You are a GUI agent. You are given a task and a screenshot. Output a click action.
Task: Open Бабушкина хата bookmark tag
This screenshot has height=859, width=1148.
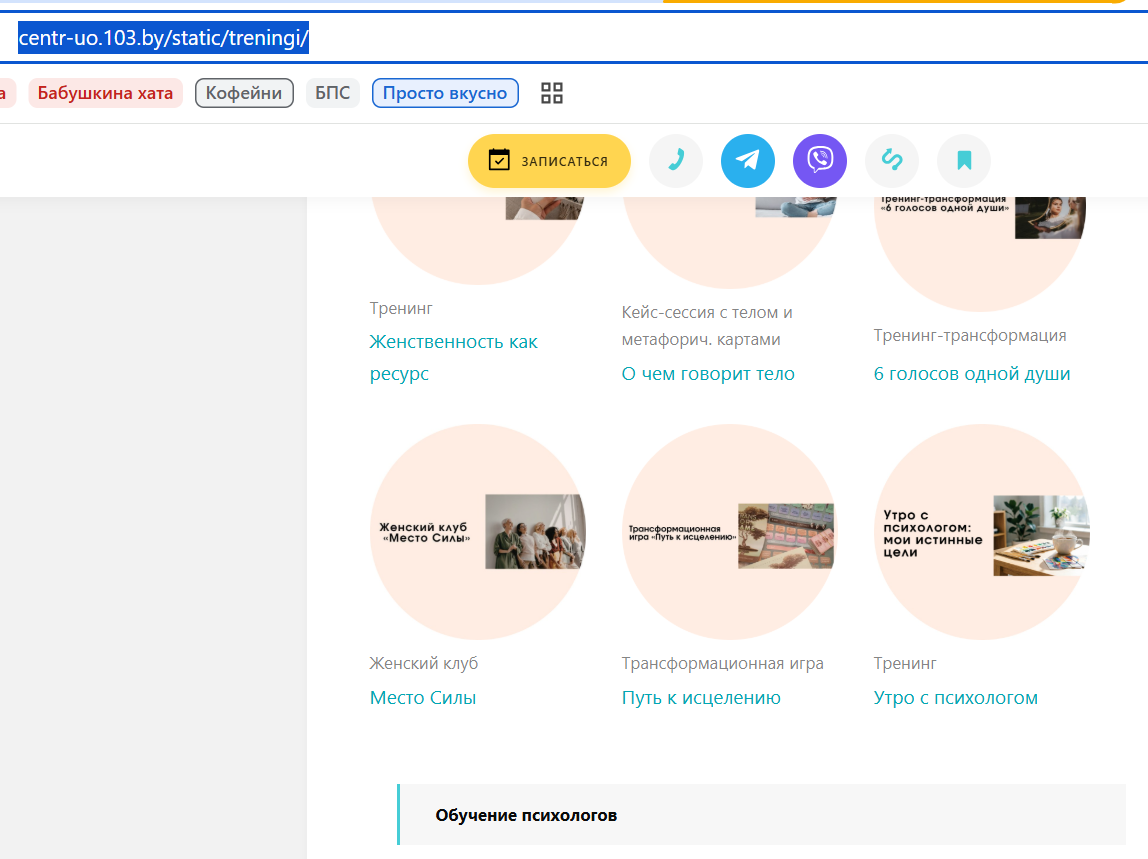(105, 93)
